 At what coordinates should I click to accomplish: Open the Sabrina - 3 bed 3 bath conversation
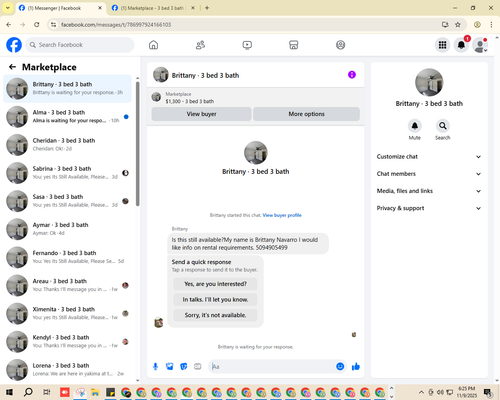click(67, 173)
